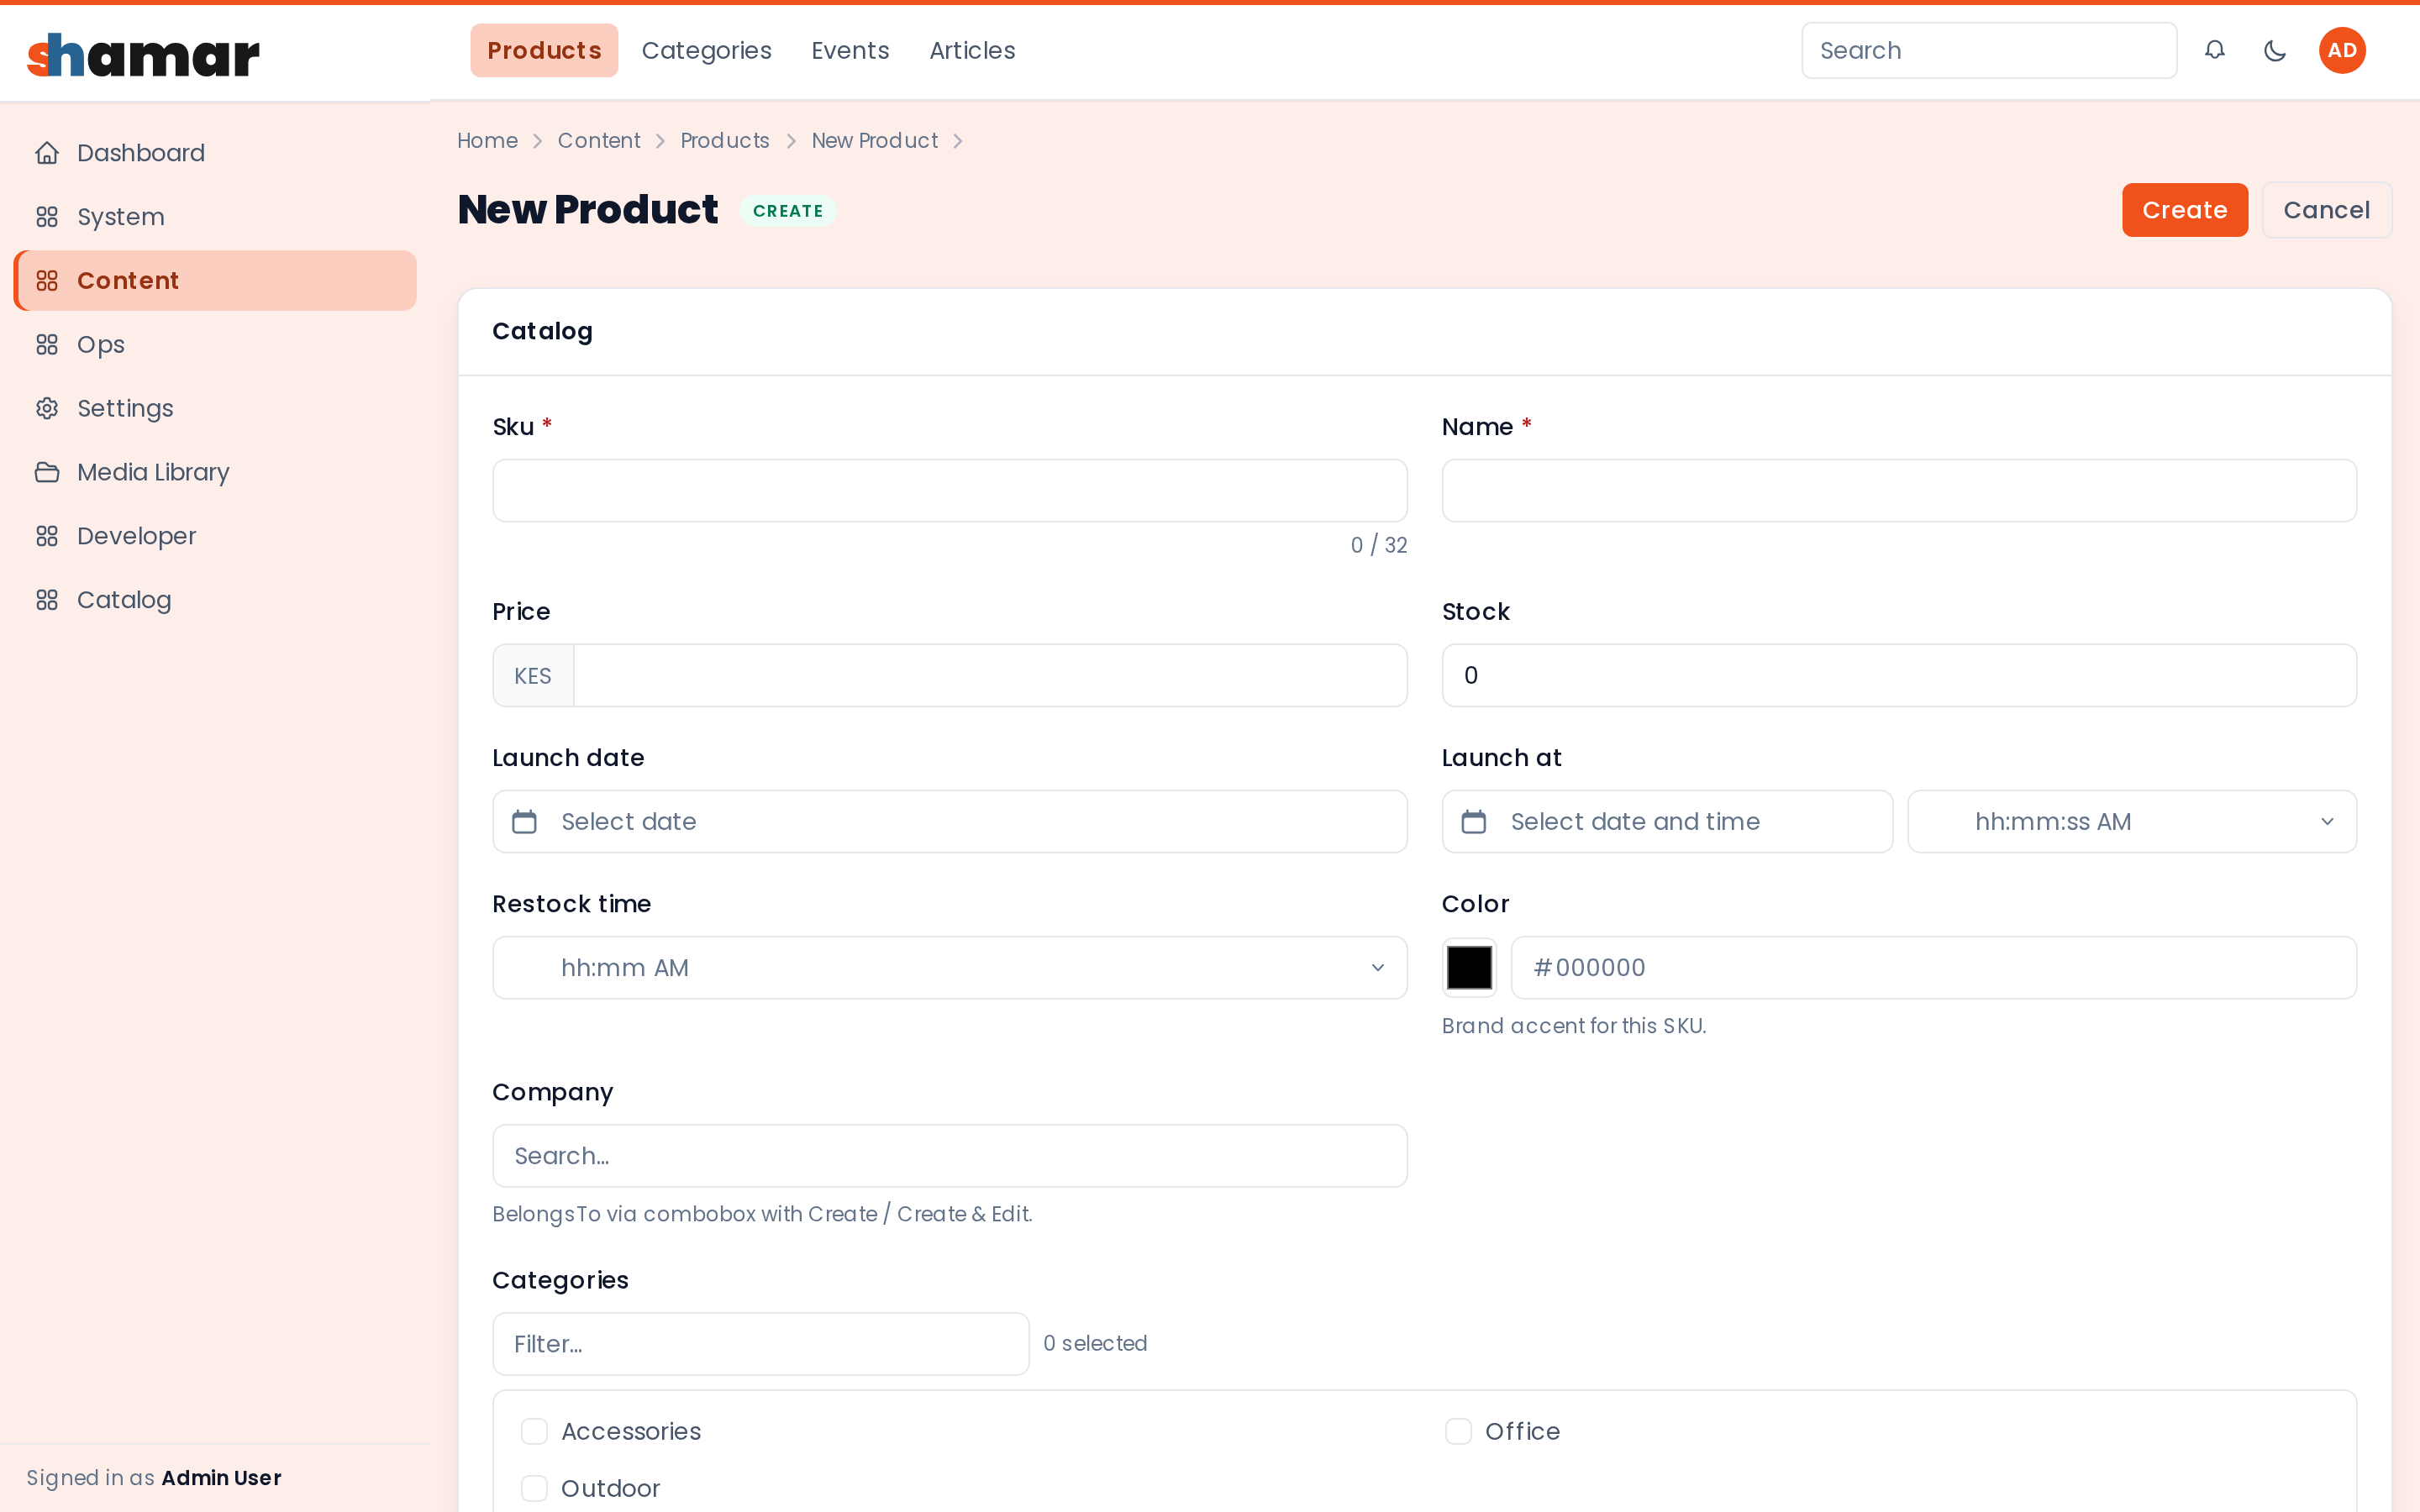
Task: Open the Content sidebar item
Action: (215, 281)
